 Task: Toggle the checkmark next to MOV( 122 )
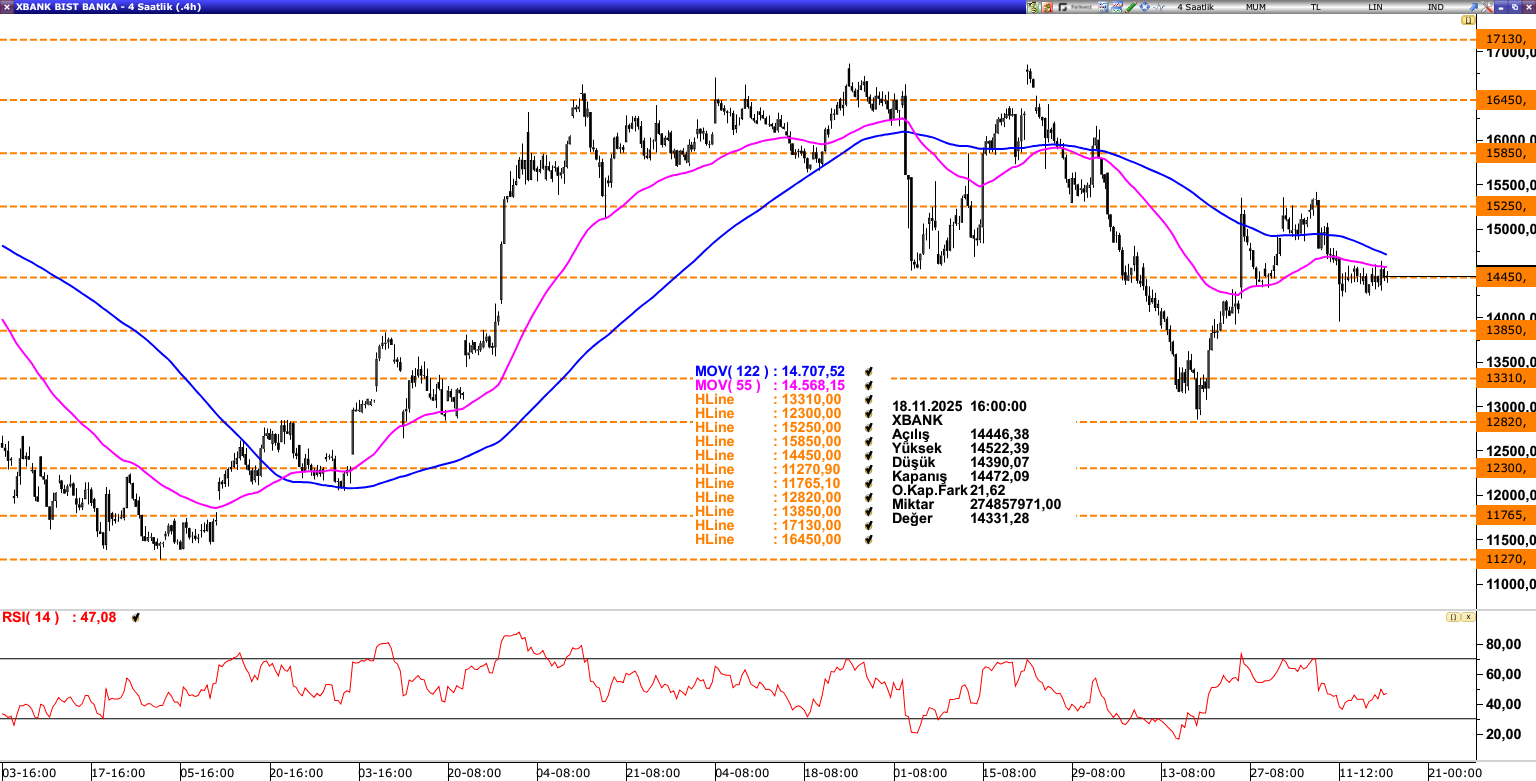pyautogui.click(x=869, y=371)
